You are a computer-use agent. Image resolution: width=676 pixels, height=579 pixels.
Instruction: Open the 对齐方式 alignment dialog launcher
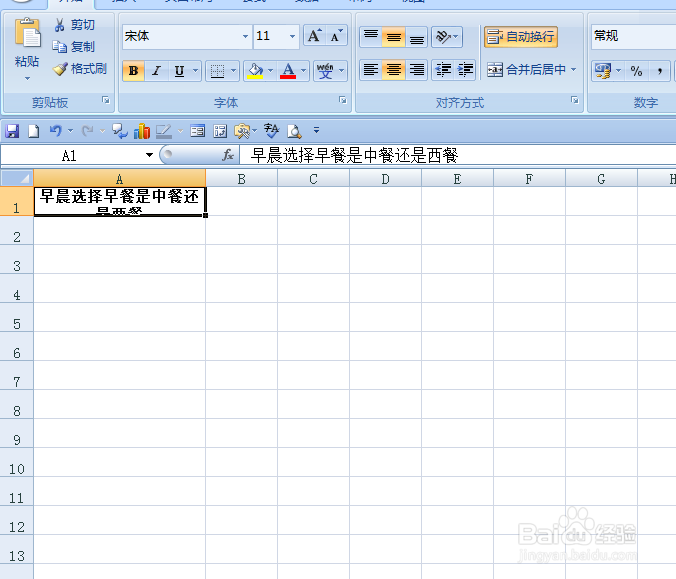[575, 100]
